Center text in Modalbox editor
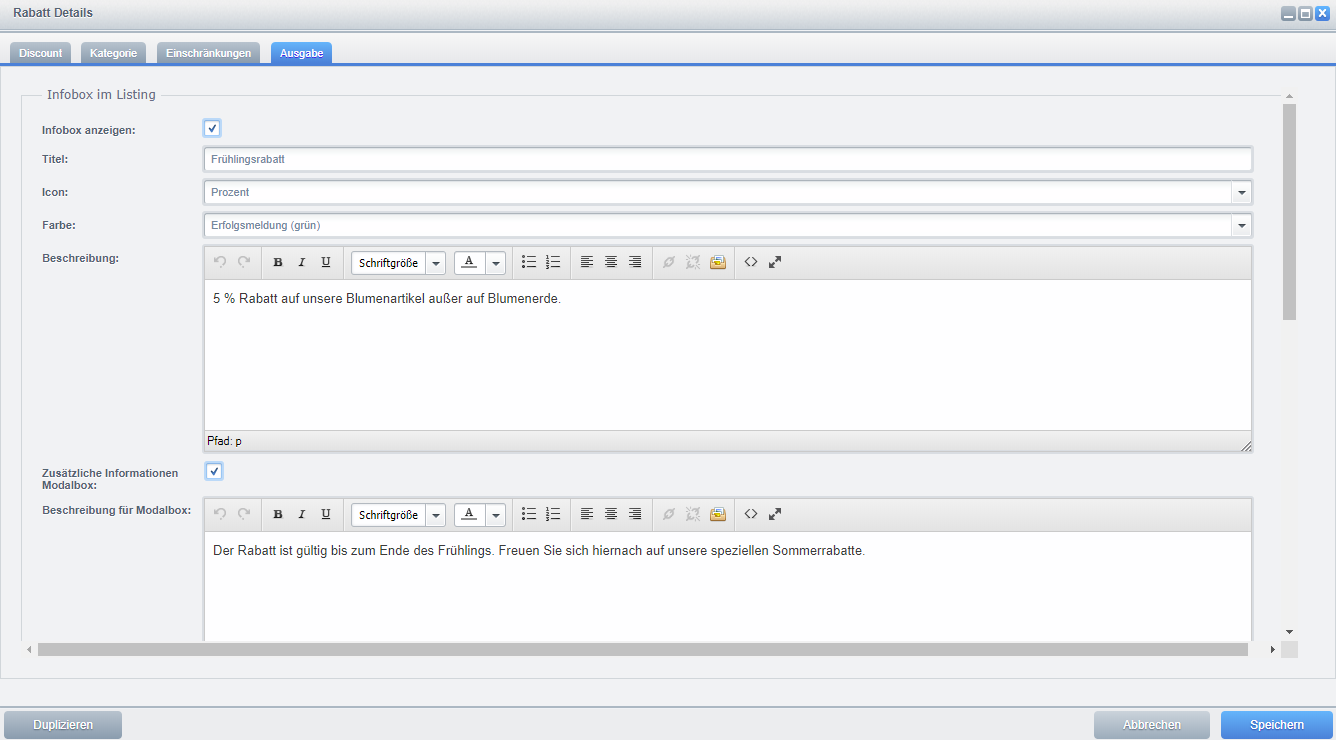 coord(611,514)
